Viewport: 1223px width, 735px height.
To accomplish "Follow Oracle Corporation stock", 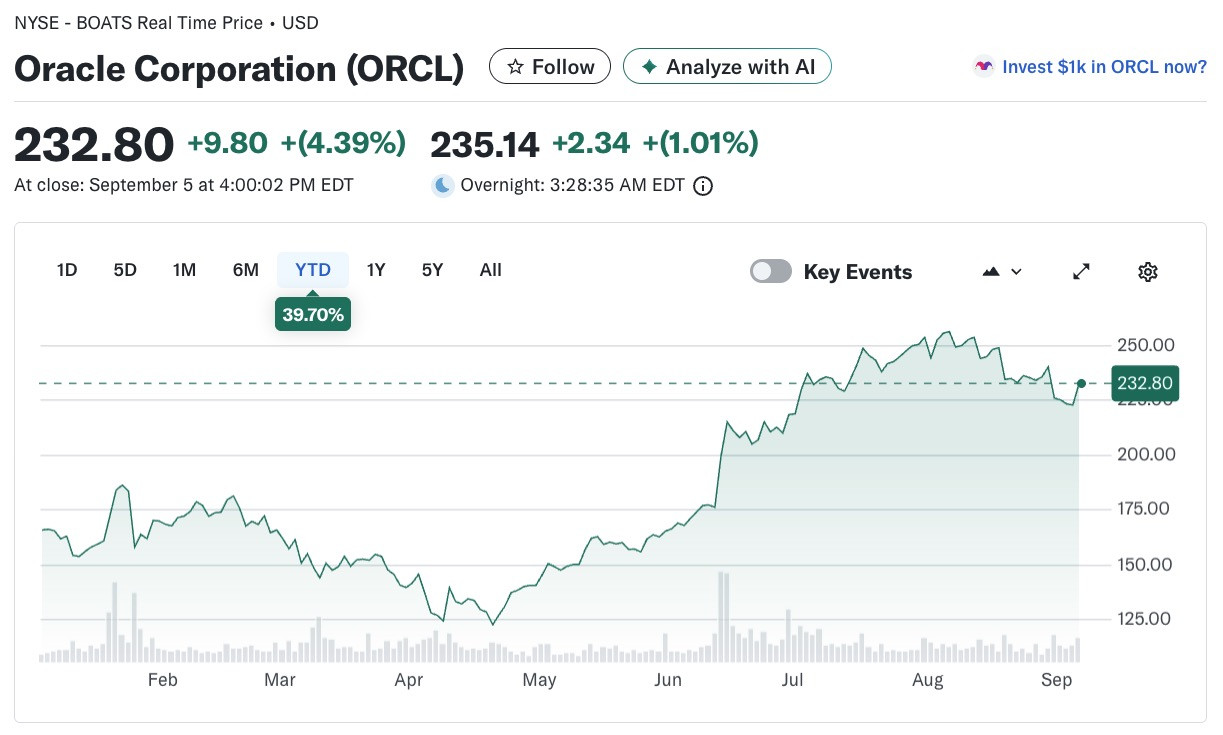I will (x=550, y=67).
